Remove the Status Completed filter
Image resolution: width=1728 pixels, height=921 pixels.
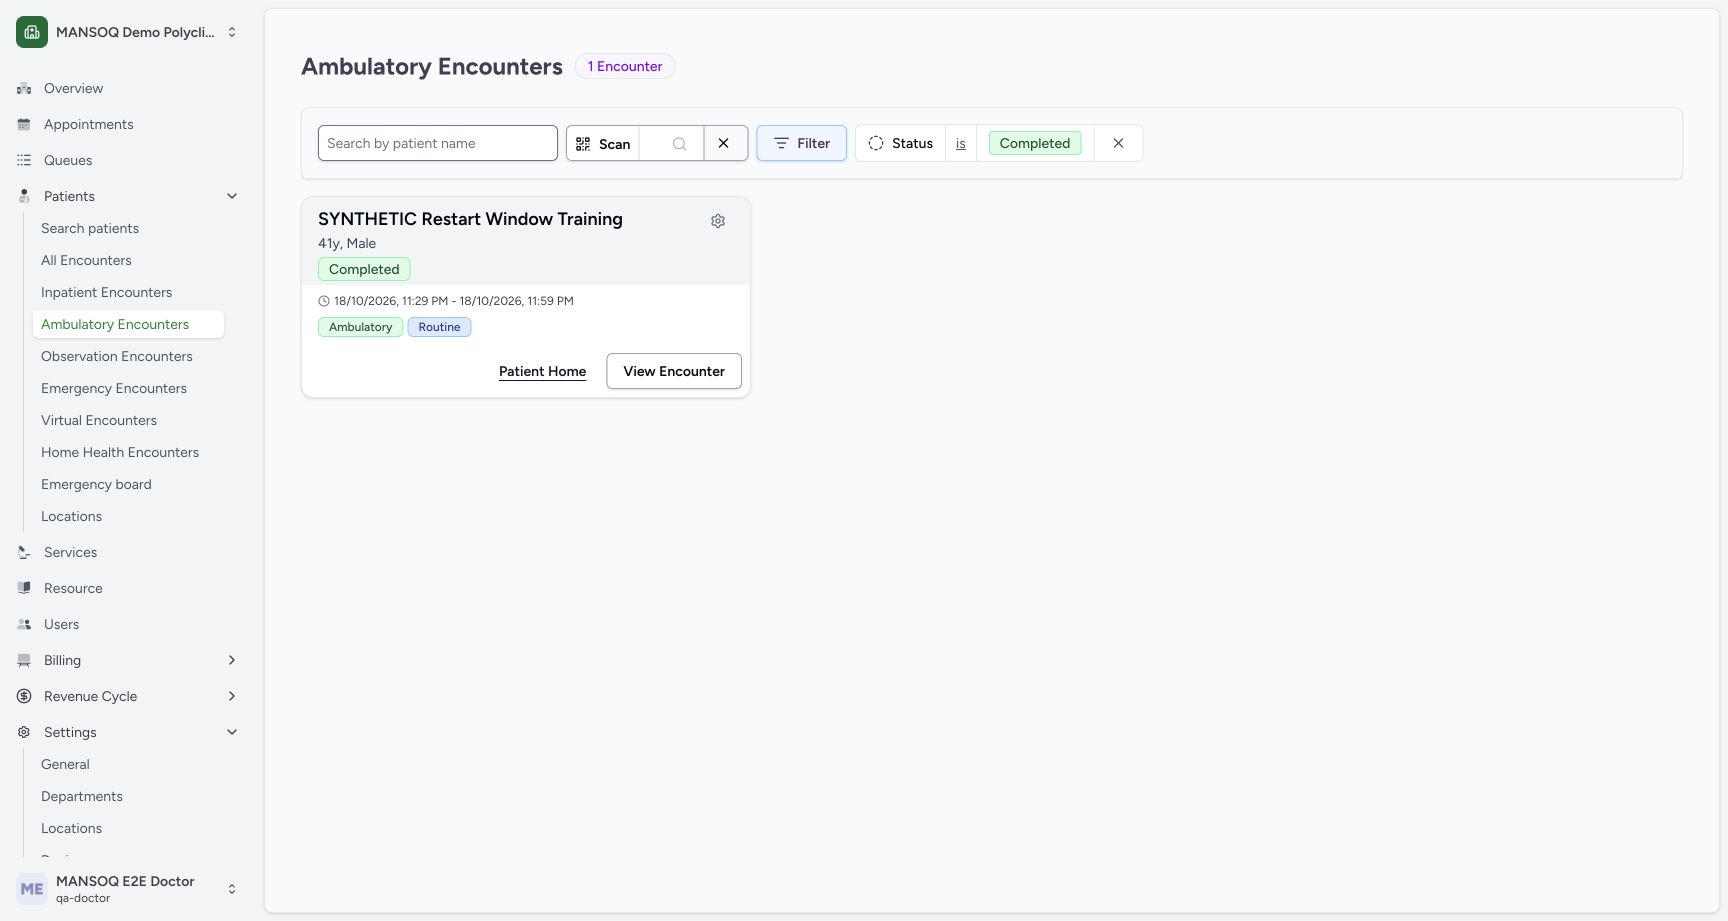click(1118, 143)
